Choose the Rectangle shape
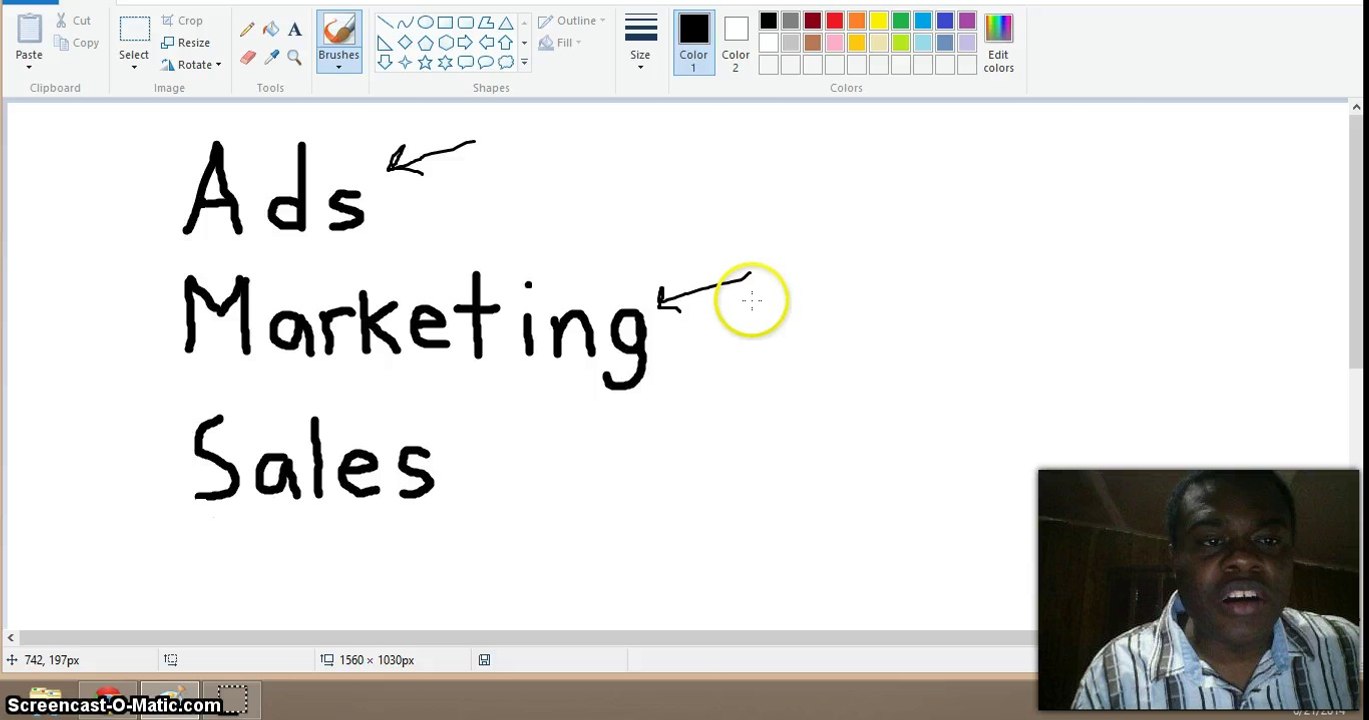 [445, 22]
